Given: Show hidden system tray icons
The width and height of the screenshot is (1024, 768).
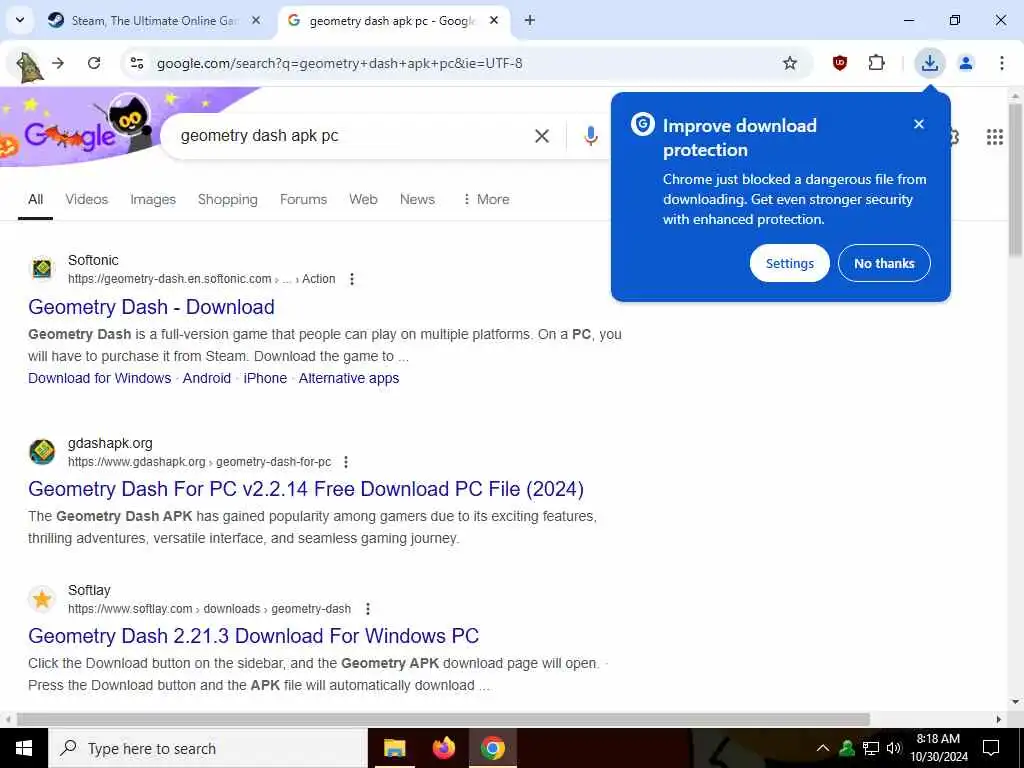Looking at the screenshot, I should tap(823, 748).
